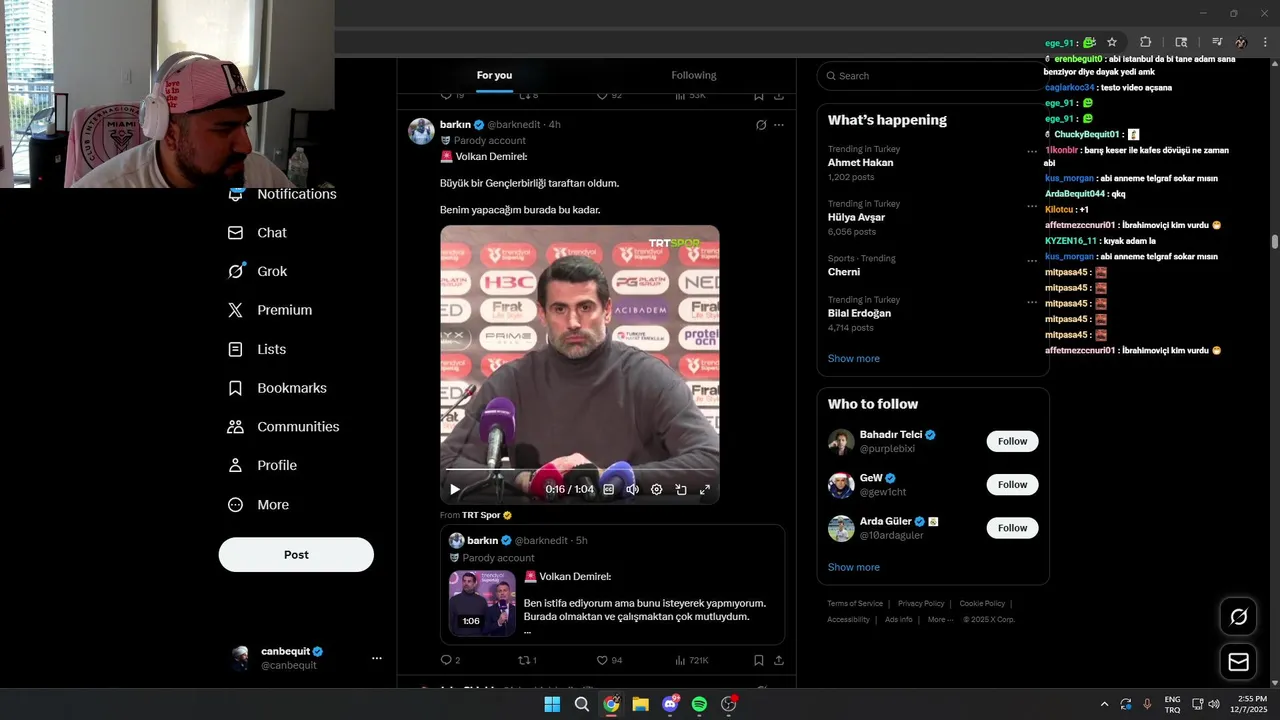This screenshot has height=720, width=1280.
Task: Open the floating Messages envelope button
Action: (1238, 662)
